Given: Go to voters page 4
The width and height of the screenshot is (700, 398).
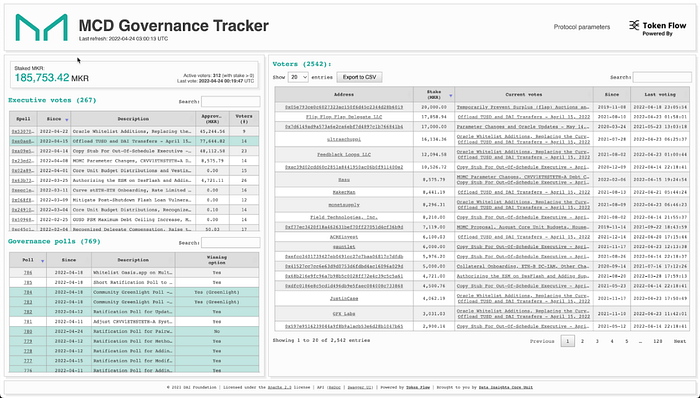Looking at the screenshot, I should point(612,341).
